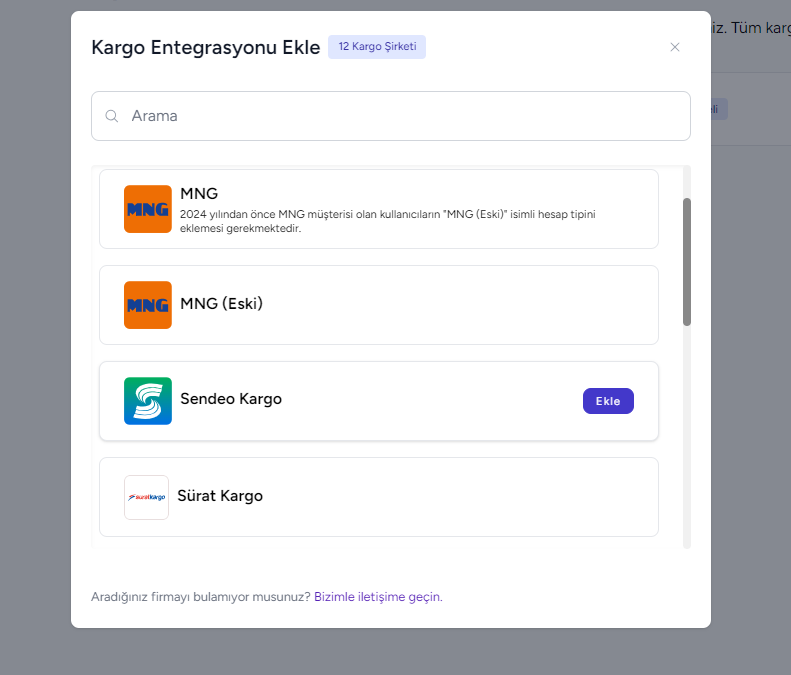This screenshot has height=675, width=791.
Task: Choose the MNG (Eski) carrier name
Action: point(221,303)
